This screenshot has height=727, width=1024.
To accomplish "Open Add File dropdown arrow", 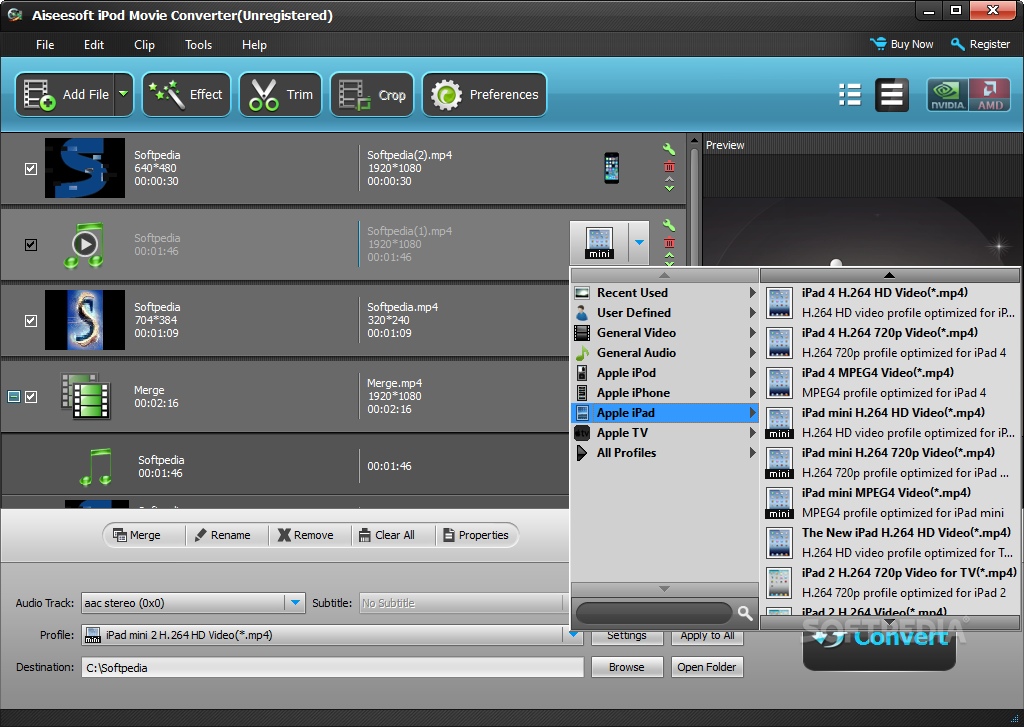I will (x=123, y=95).
